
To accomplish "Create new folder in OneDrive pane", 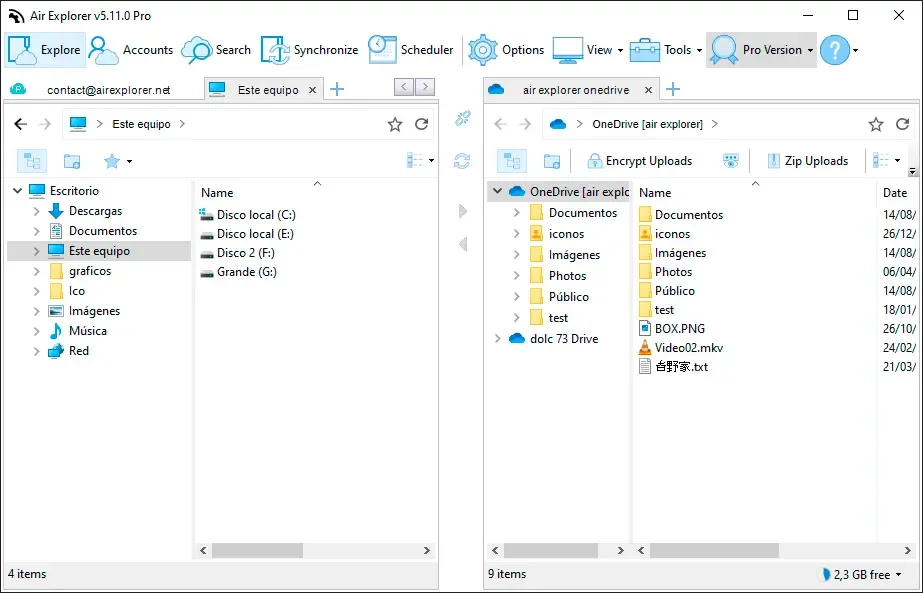I will tap(552, 161).
